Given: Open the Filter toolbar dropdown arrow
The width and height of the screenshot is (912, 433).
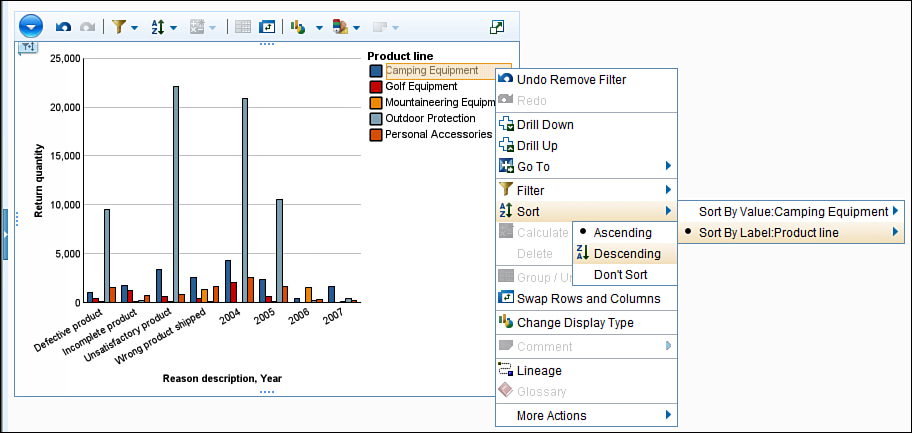Looking at the screenshot, I should 134,27.
